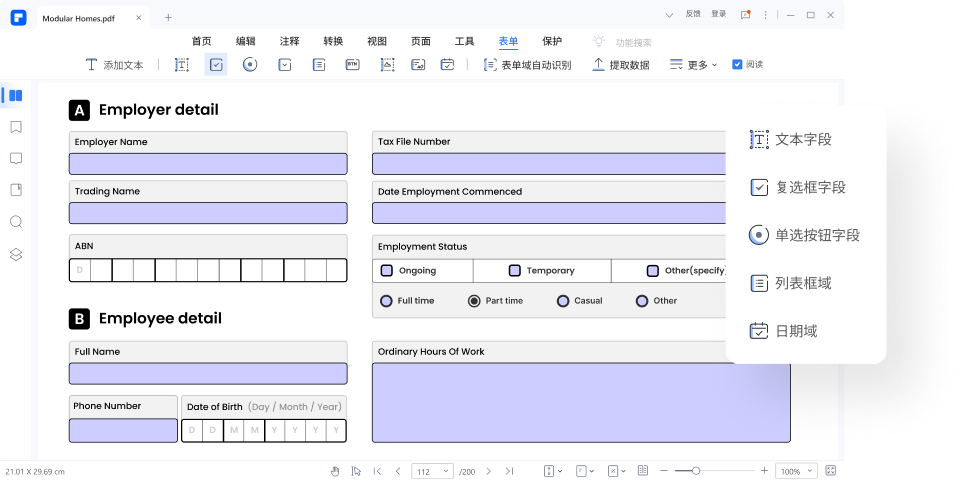Click the date field tool in toolbar
Viewport: 967px width, 482px height.
click(448, 65)
